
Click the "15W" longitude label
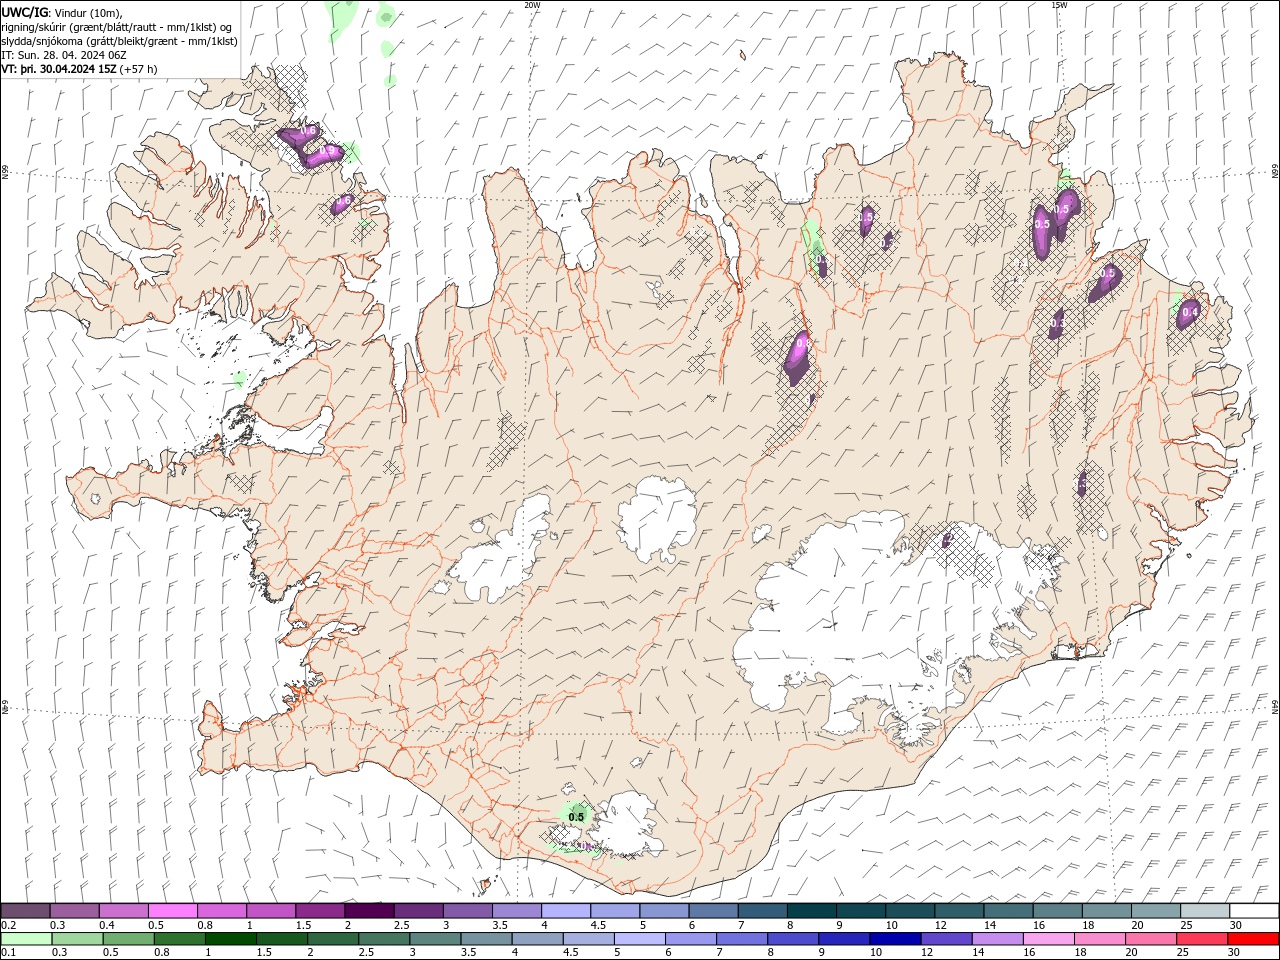1059,5
